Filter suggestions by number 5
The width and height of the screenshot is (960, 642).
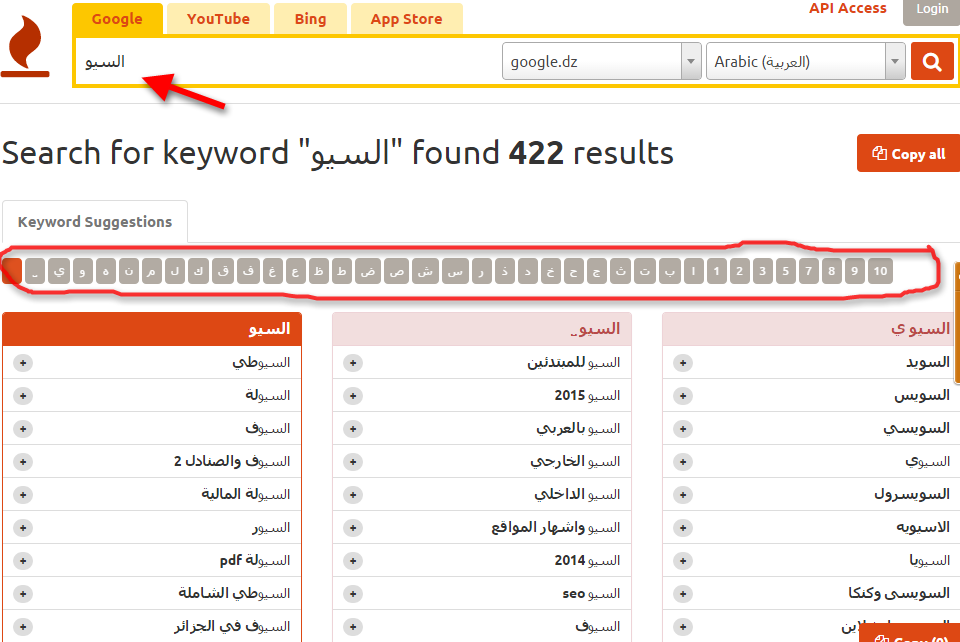[786, 271]
